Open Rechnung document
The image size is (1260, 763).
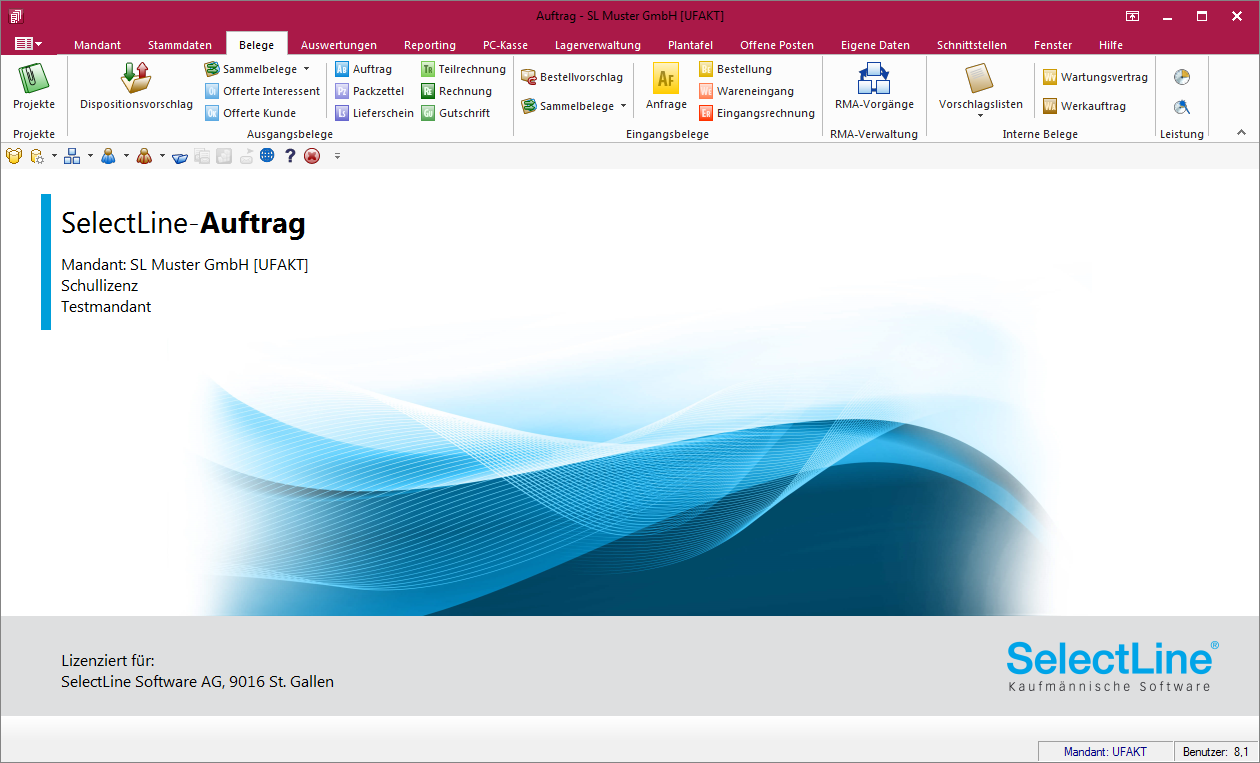(456, 91)
